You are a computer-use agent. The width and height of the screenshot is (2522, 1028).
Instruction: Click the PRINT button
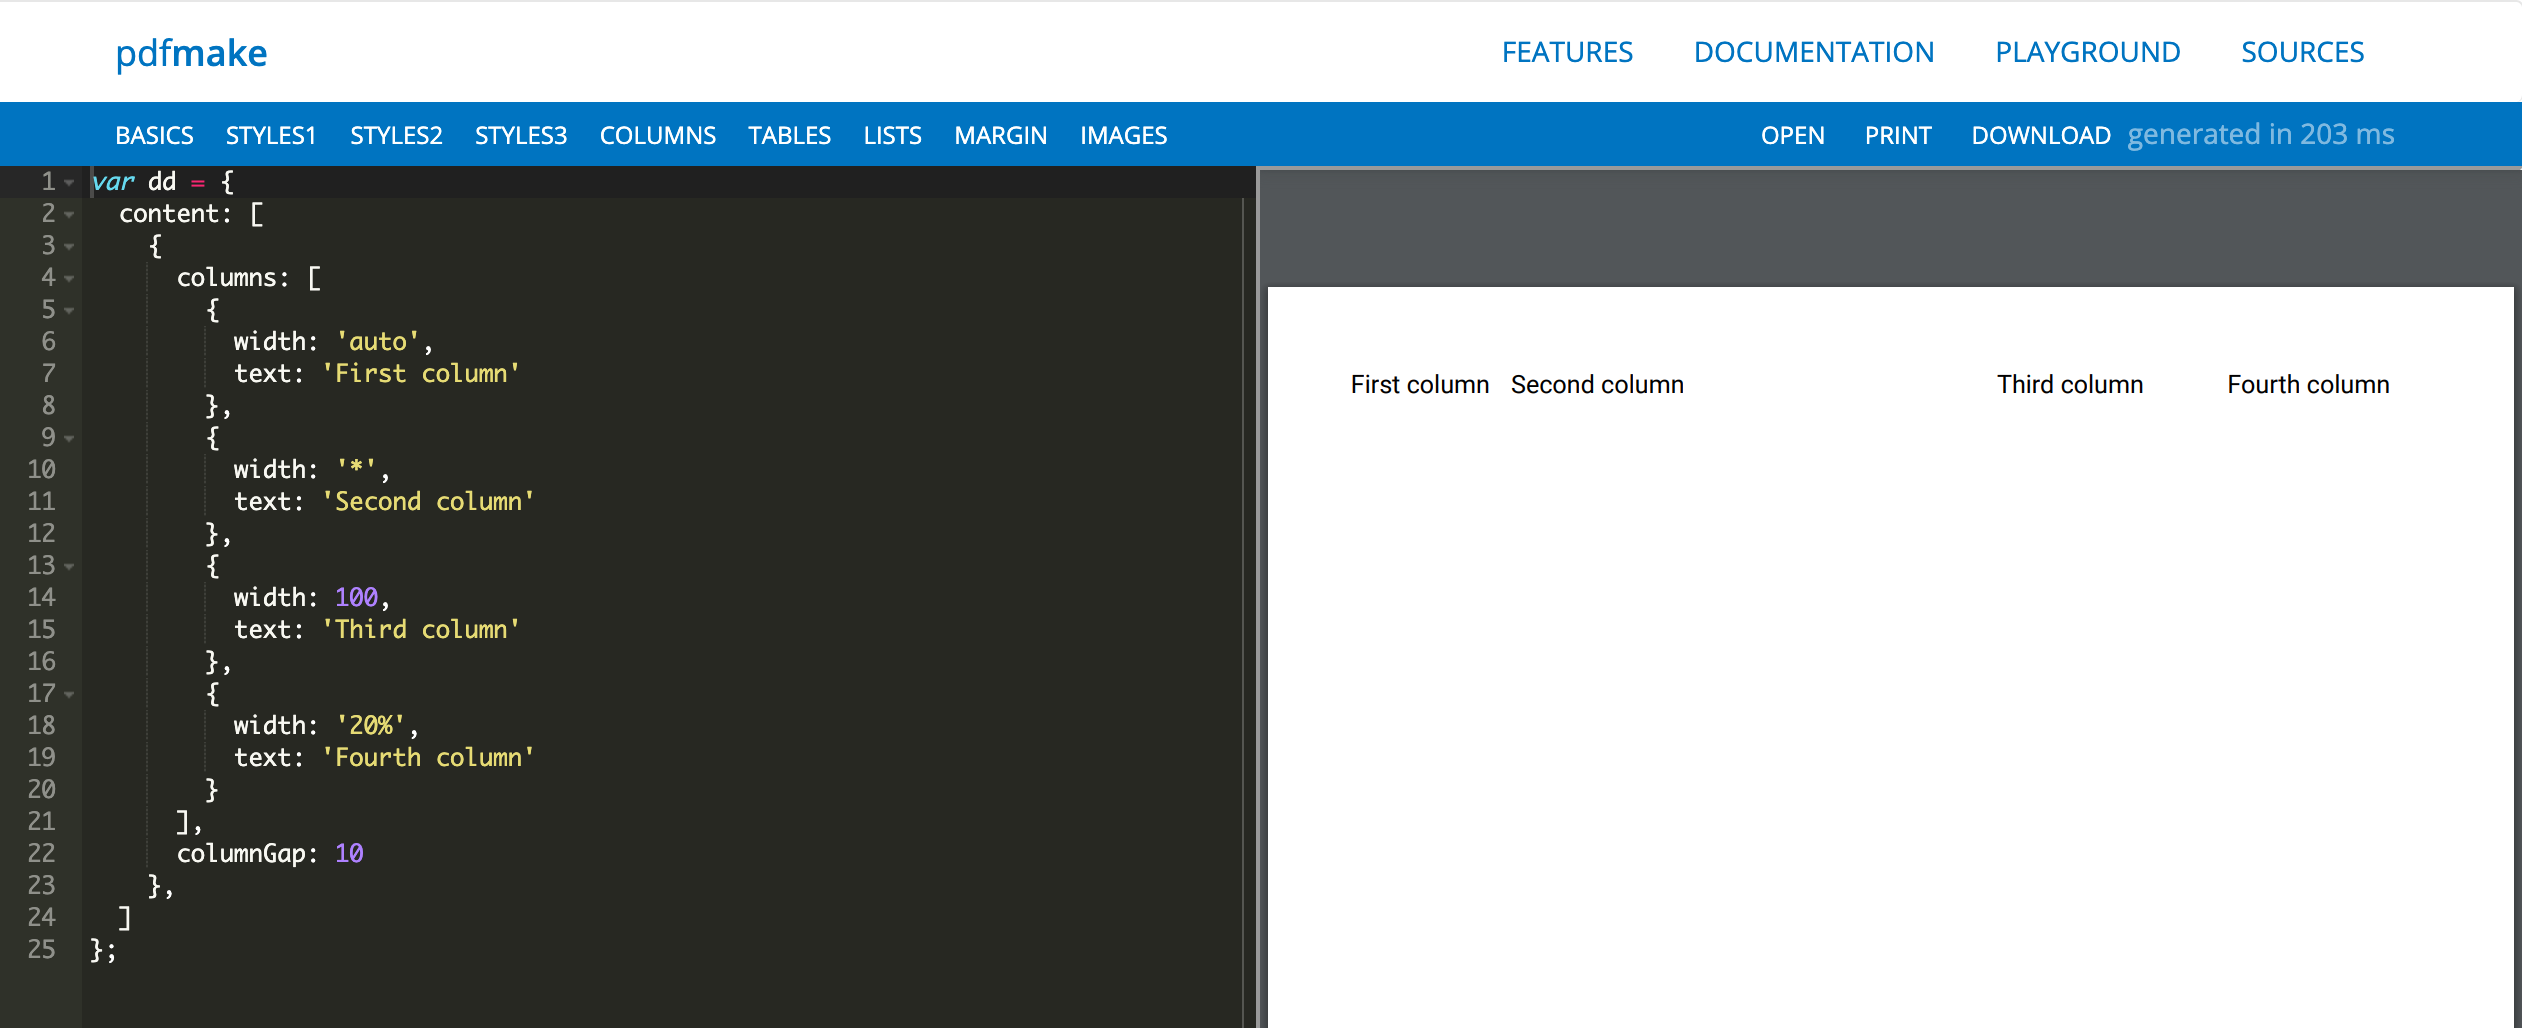(x=1898, y=135)
